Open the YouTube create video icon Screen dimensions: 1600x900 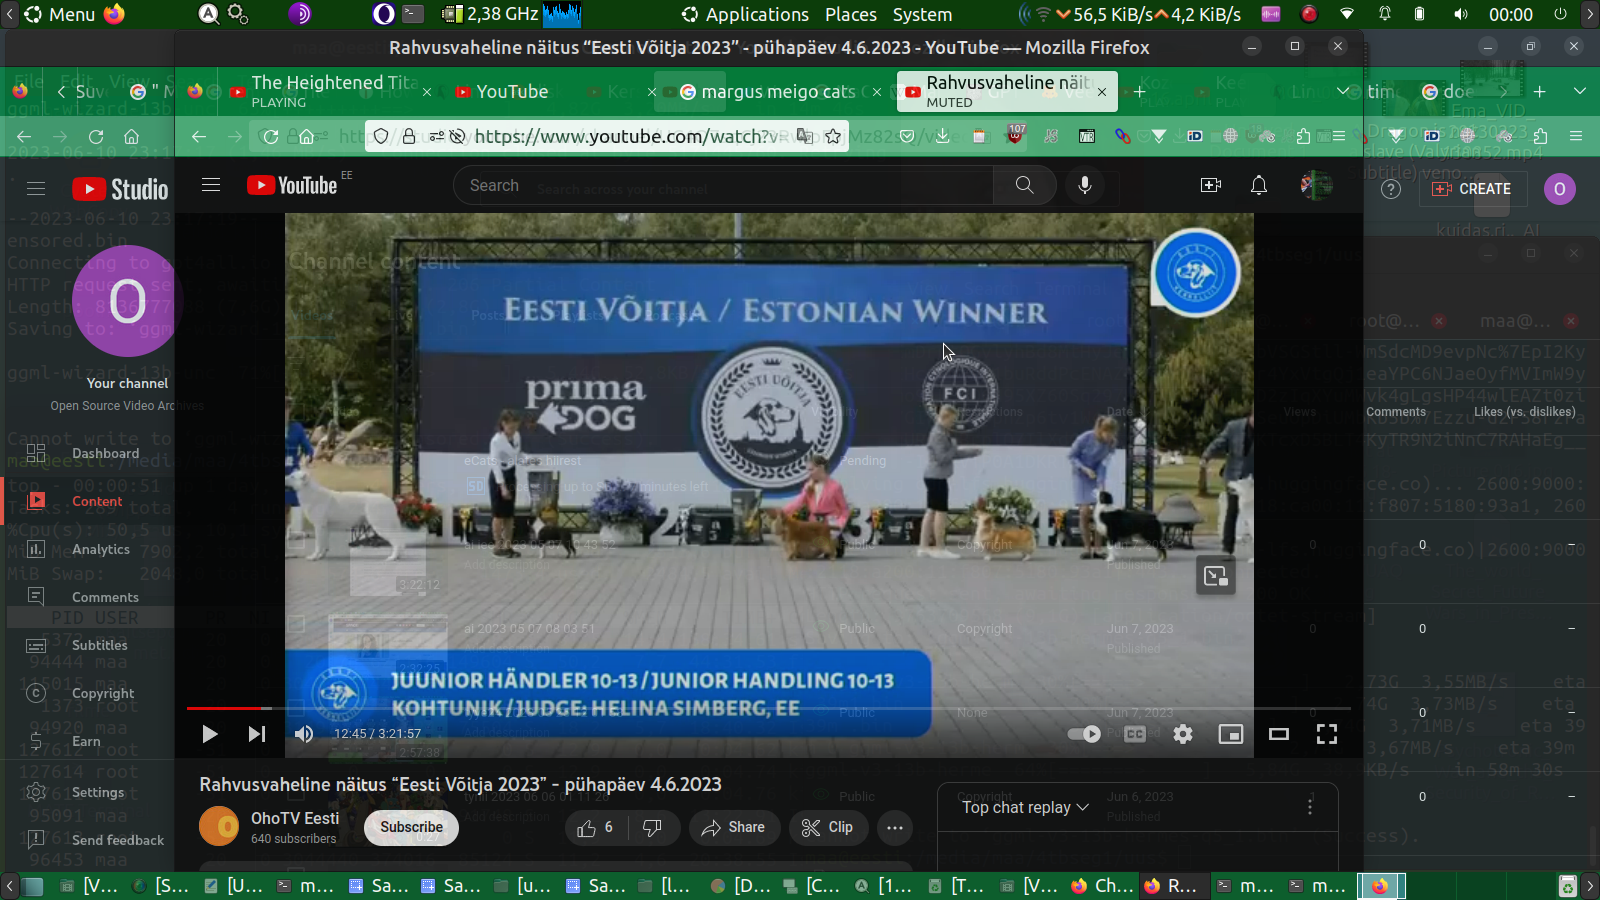(x=1210, y=185)
